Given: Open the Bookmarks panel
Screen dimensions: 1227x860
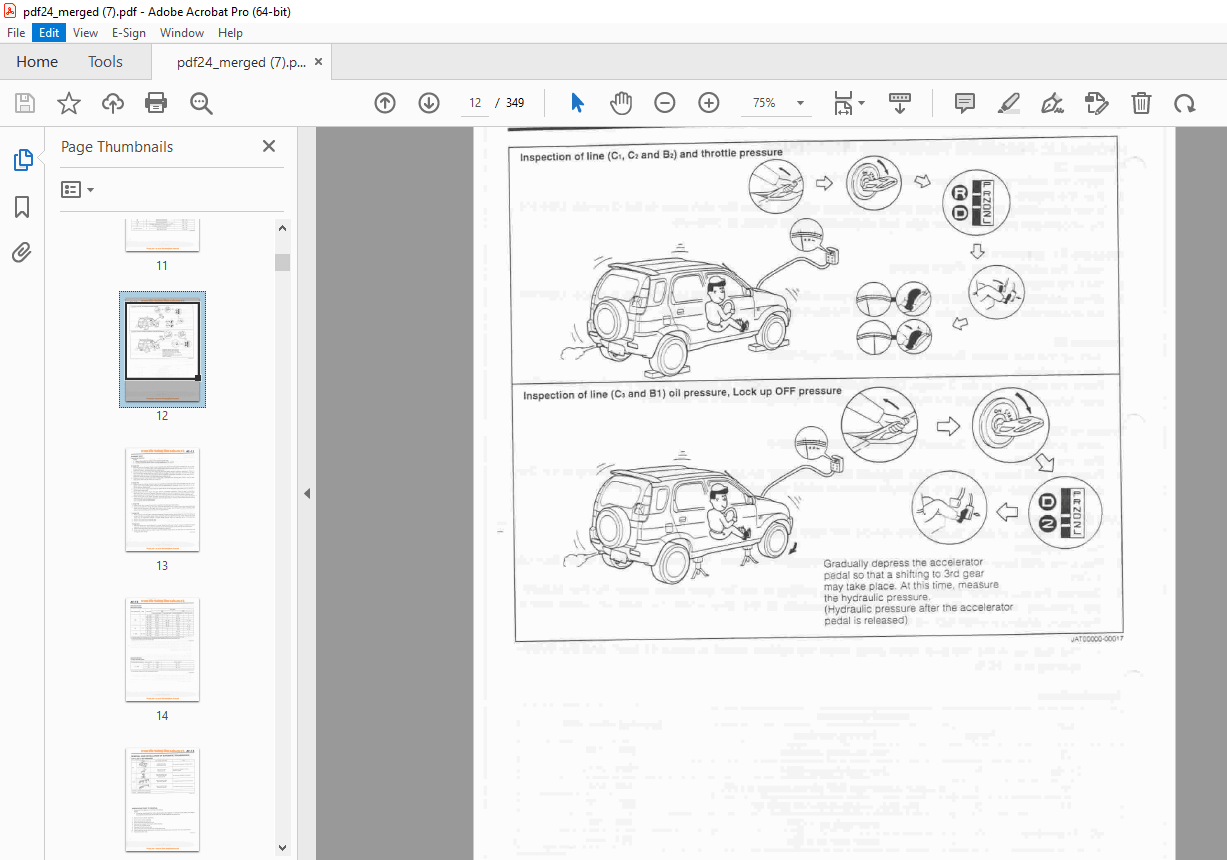Looking at the screenshot, I should [22, 206].
